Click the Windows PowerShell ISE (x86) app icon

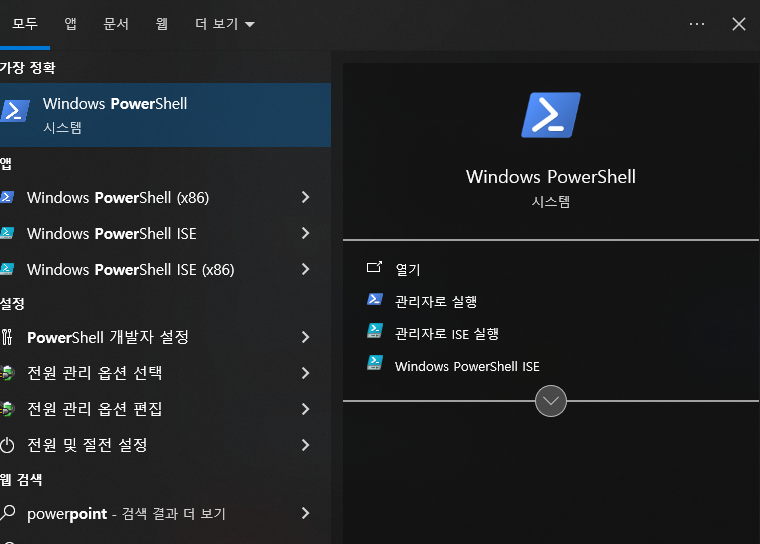pyautogui.click(x=7, y=269)
